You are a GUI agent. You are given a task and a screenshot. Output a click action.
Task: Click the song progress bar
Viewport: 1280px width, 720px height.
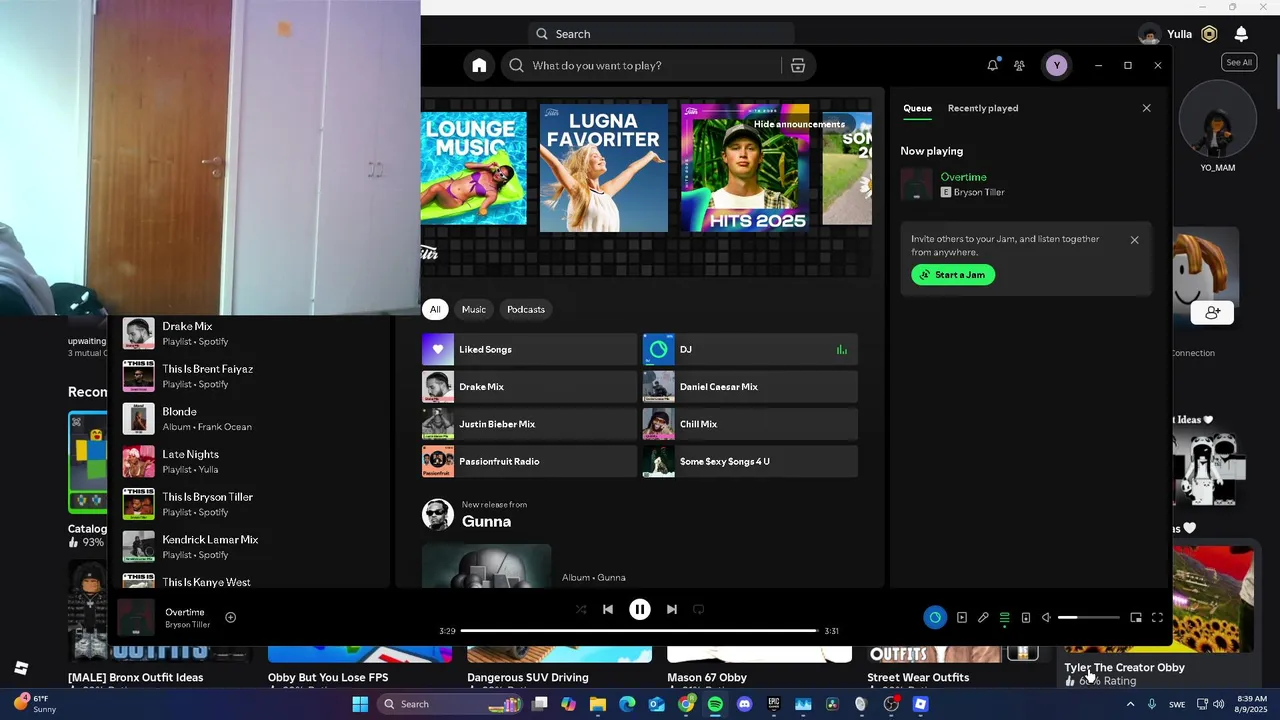click(x=640, y=631)
